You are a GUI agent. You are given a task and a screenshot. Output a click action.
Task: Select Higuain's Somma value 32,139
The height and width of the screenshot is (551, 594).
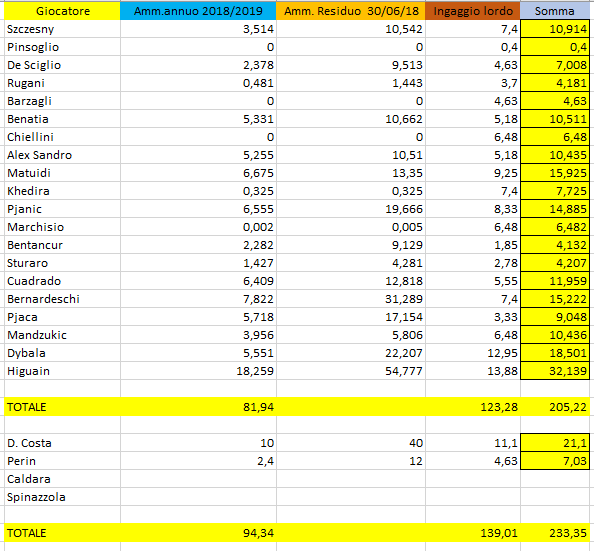coord(555,371)
